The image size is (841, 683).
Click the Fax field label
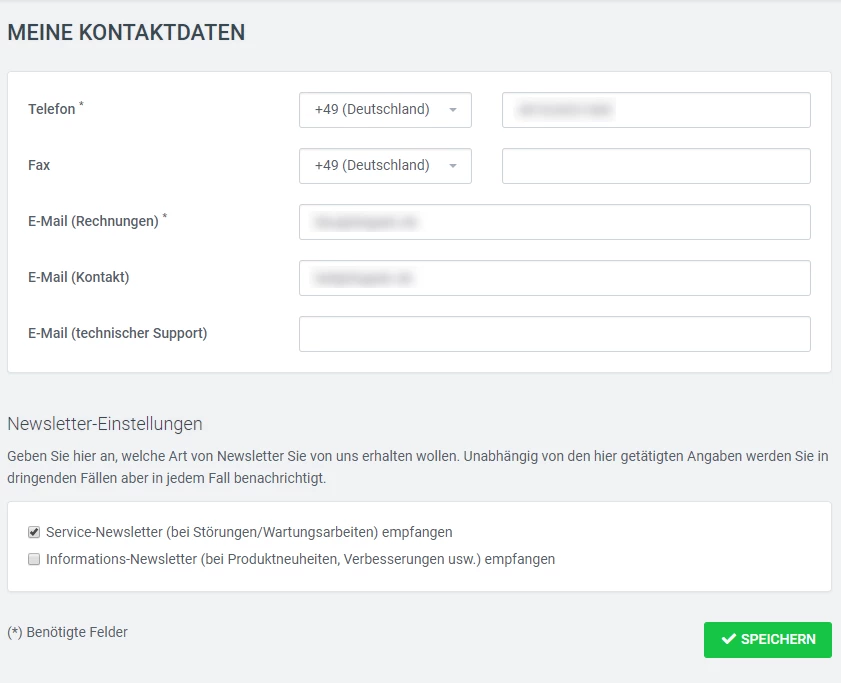39,166
